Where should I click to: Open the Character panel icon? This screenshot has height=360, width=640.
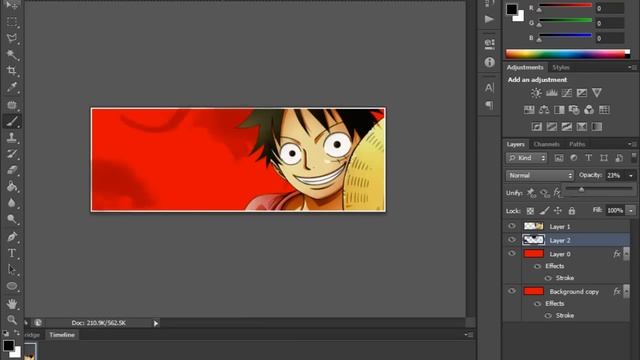tap(489, 87)
